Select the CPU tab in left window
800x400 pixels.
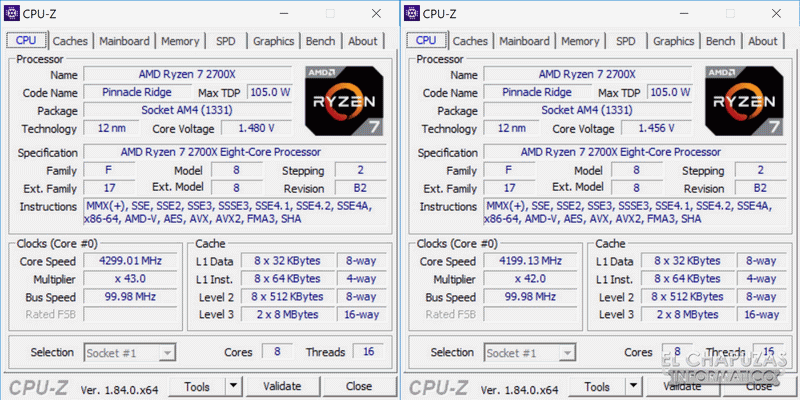[x=26, y=40]
